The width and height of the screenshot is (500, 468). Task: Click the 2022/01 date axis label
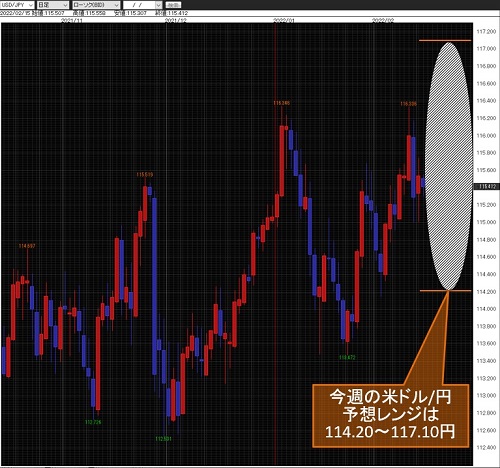point(284,20)
